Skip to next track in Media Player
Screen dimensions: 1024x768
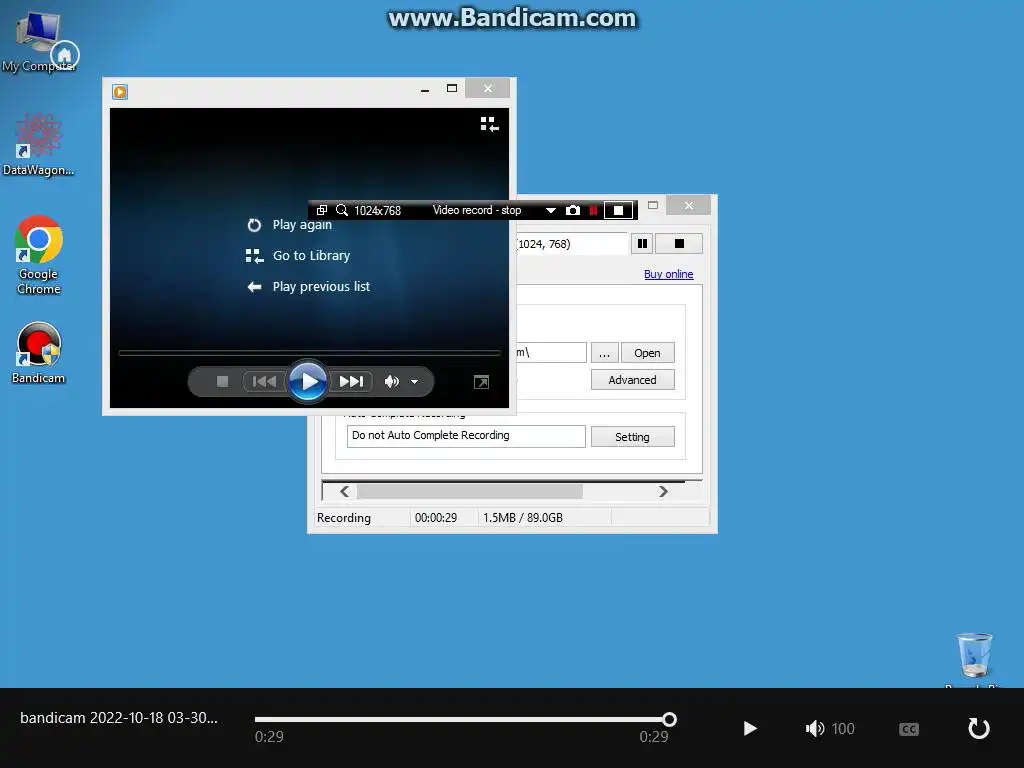point(351,381)
